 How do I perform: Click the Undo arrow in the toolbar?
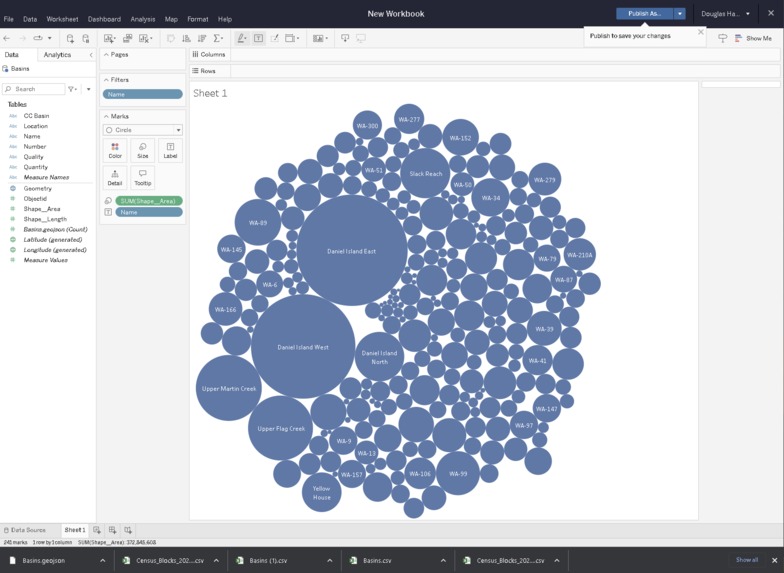pos(6,38)
